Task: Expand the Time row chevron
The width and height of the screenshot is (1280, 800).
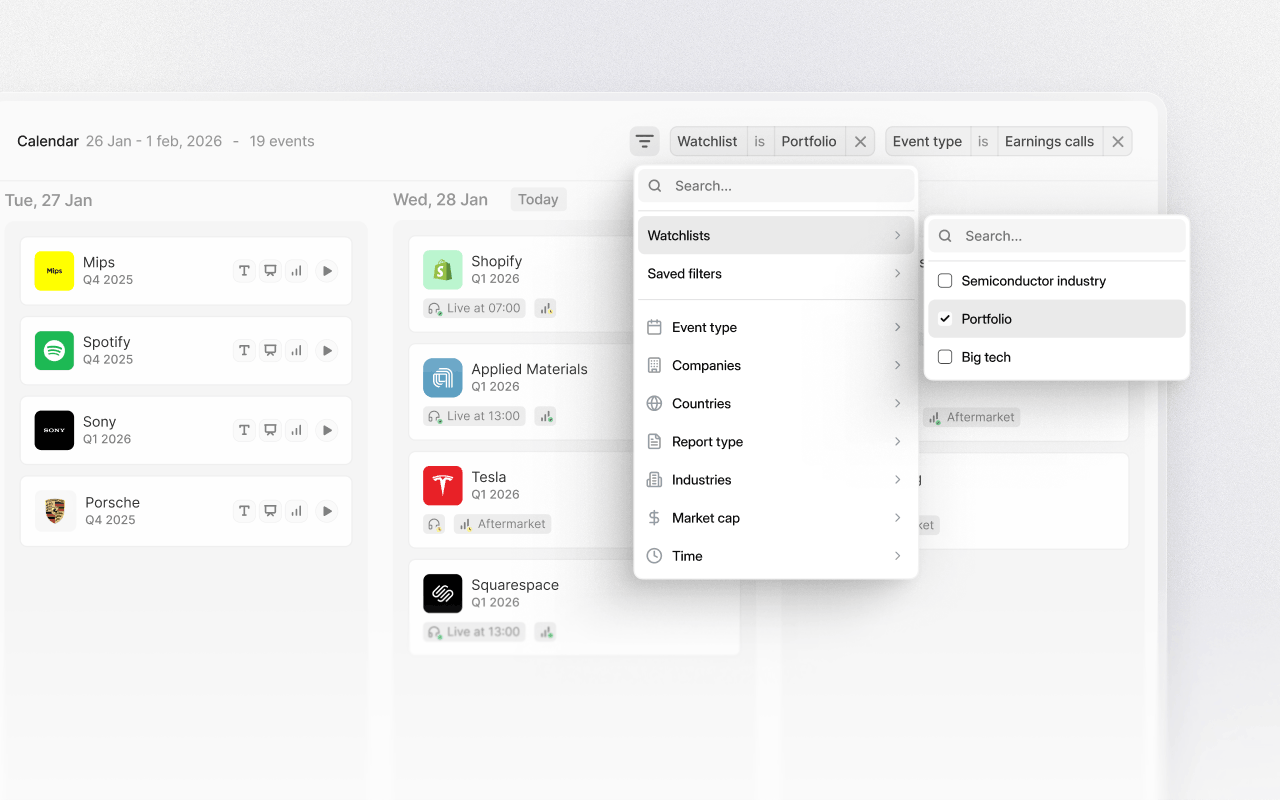Action: [x=897, y=556]
